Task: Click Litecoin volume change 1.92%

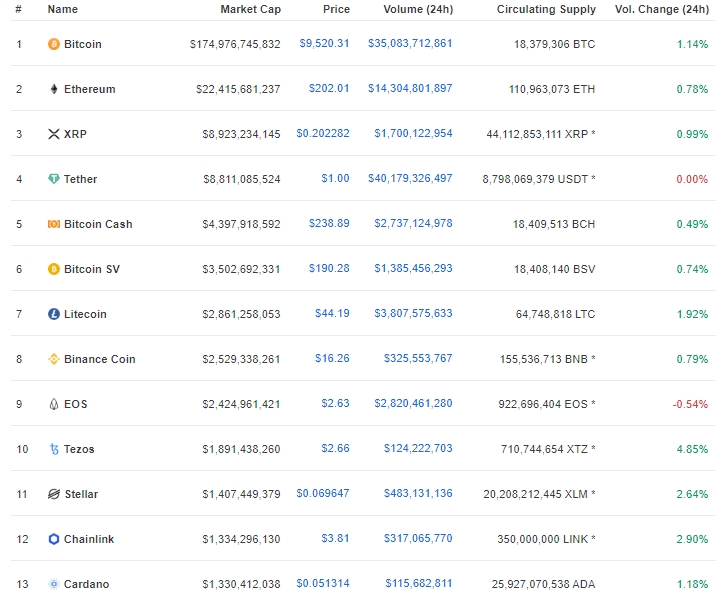Action: pos(692,314)
